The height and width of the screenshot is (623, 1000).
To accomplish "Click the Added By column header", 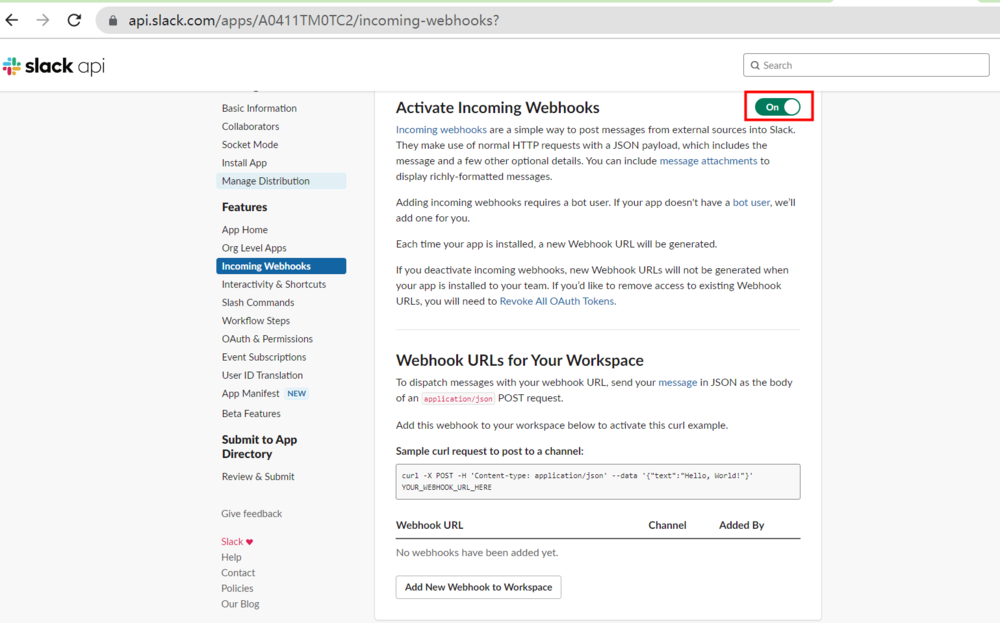I will [x=741, y=525].
